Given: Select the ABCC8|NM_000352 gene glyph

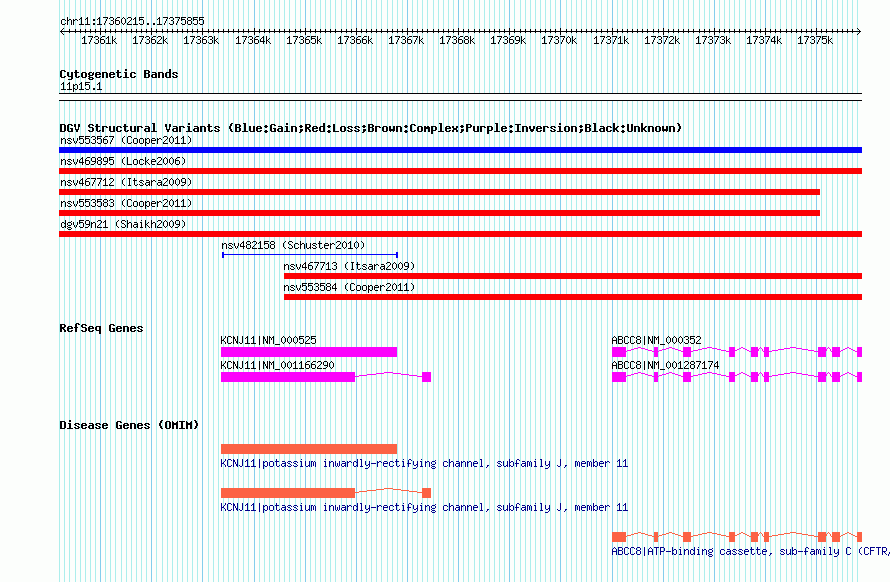Looking at the screenshot, I should 737,352.
